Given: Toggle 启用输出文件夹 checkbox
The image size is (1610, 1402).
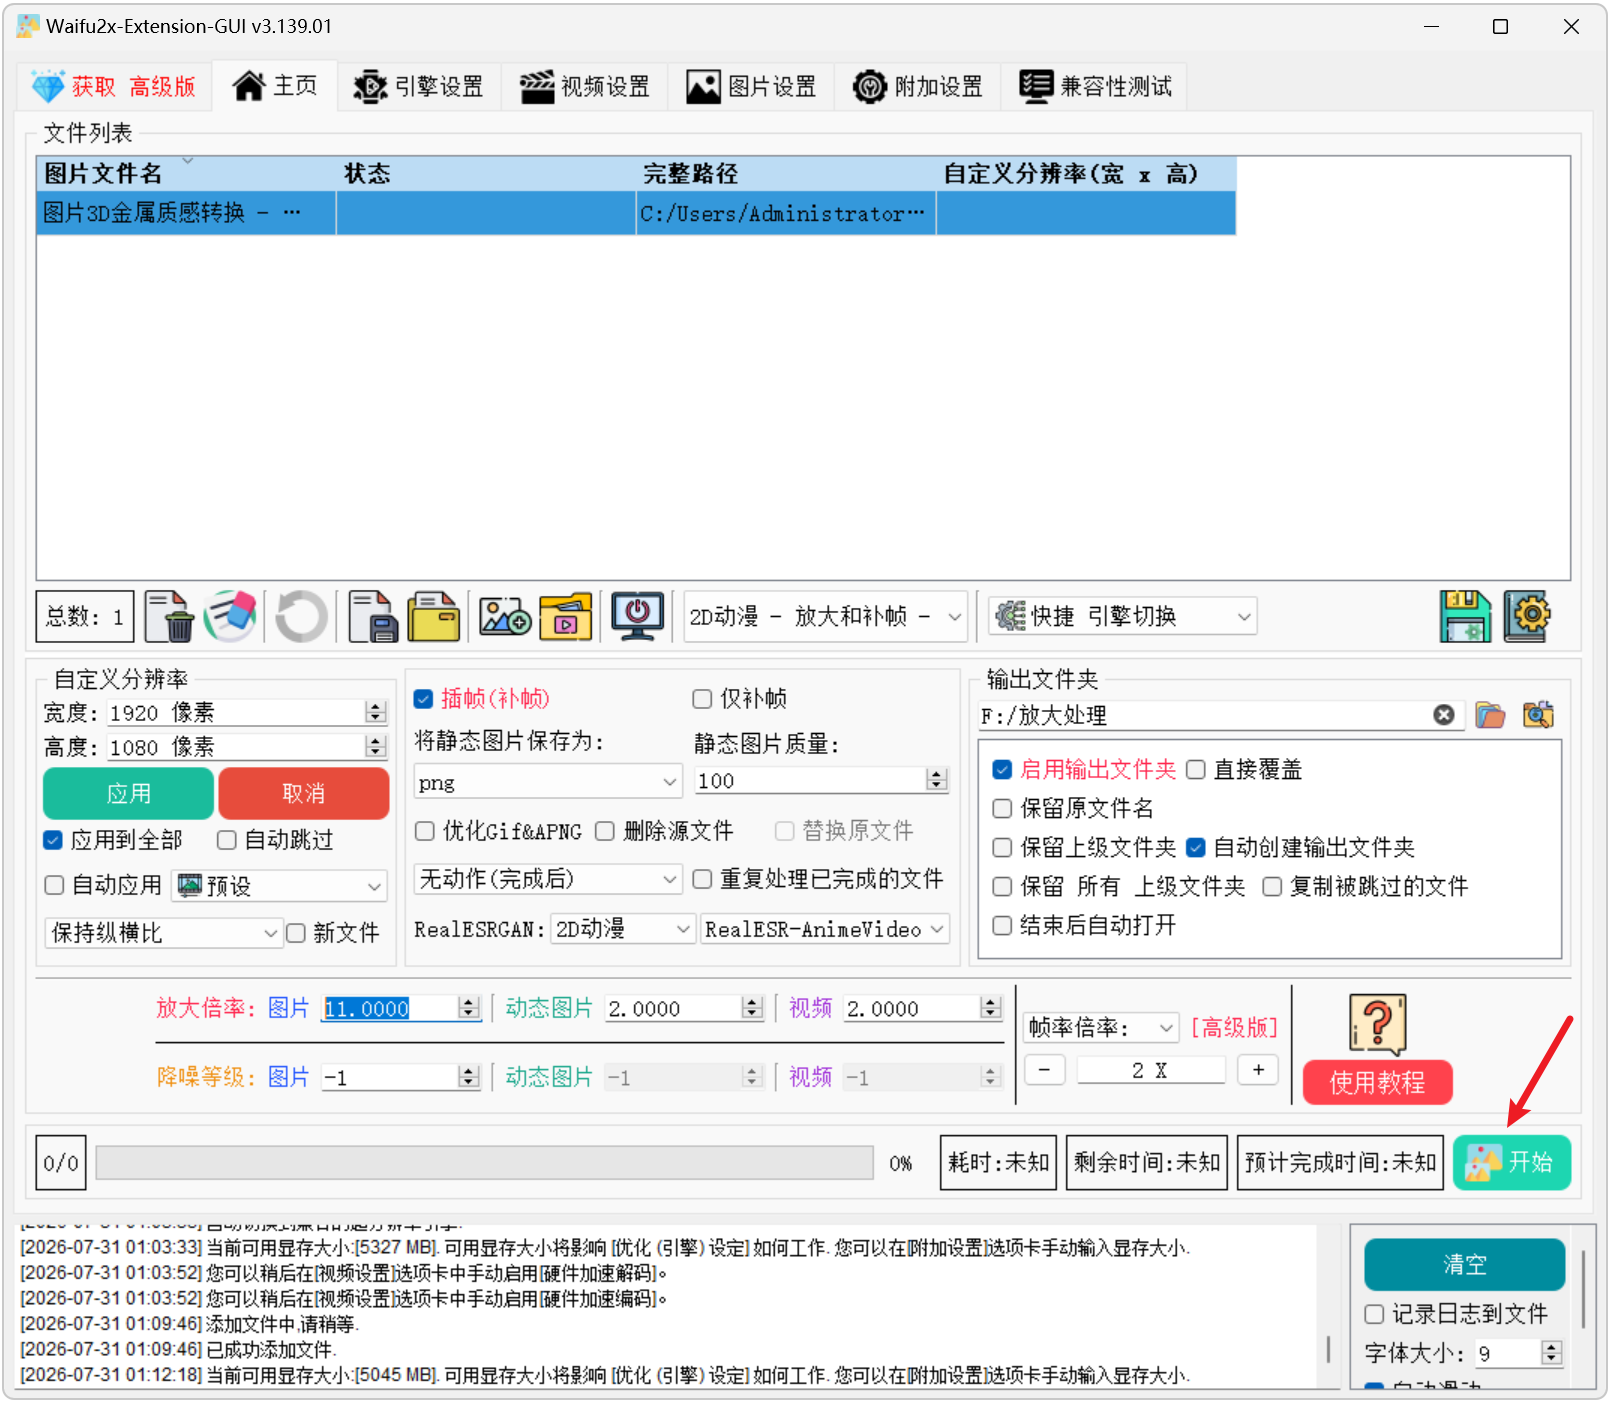Looking at the screenshot, I should click(x=1002, y=769).
